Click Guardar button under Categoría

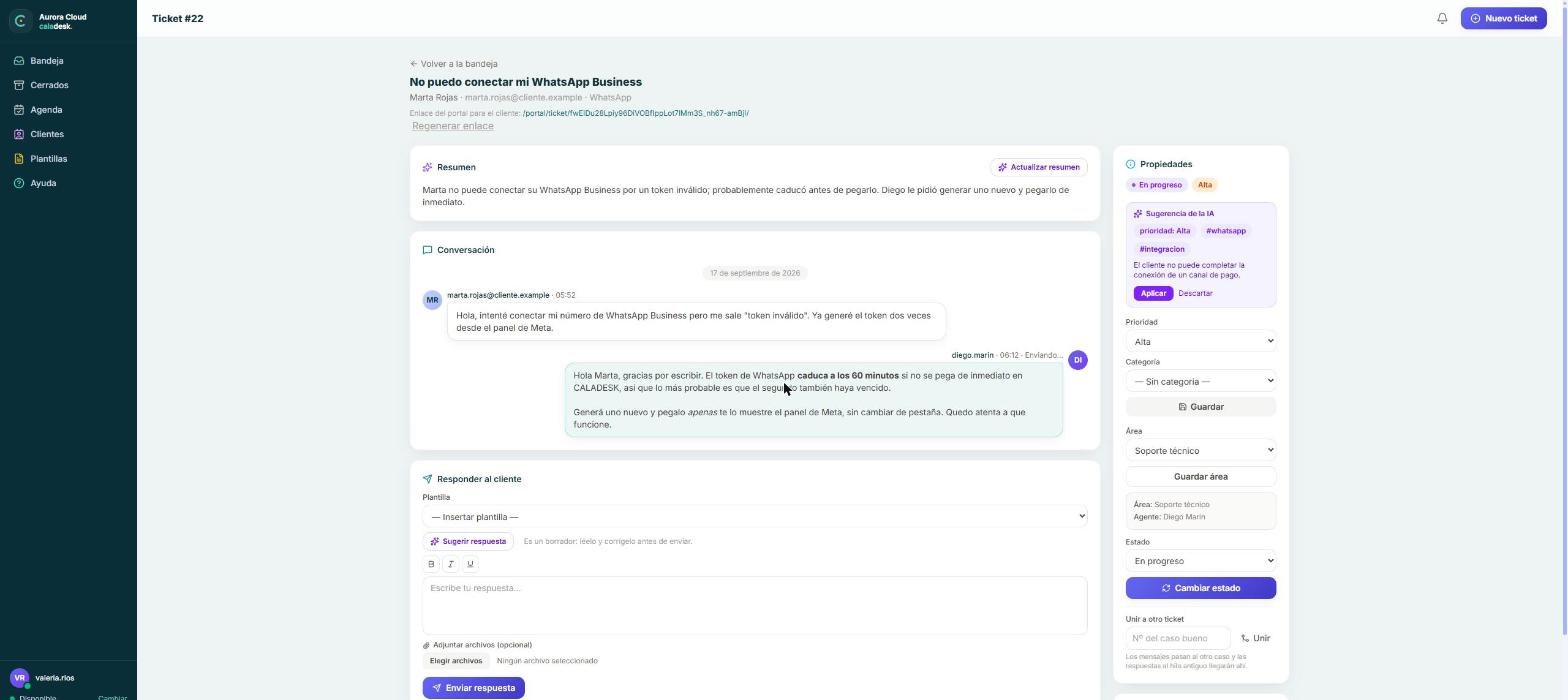(x=1201, y=407)
